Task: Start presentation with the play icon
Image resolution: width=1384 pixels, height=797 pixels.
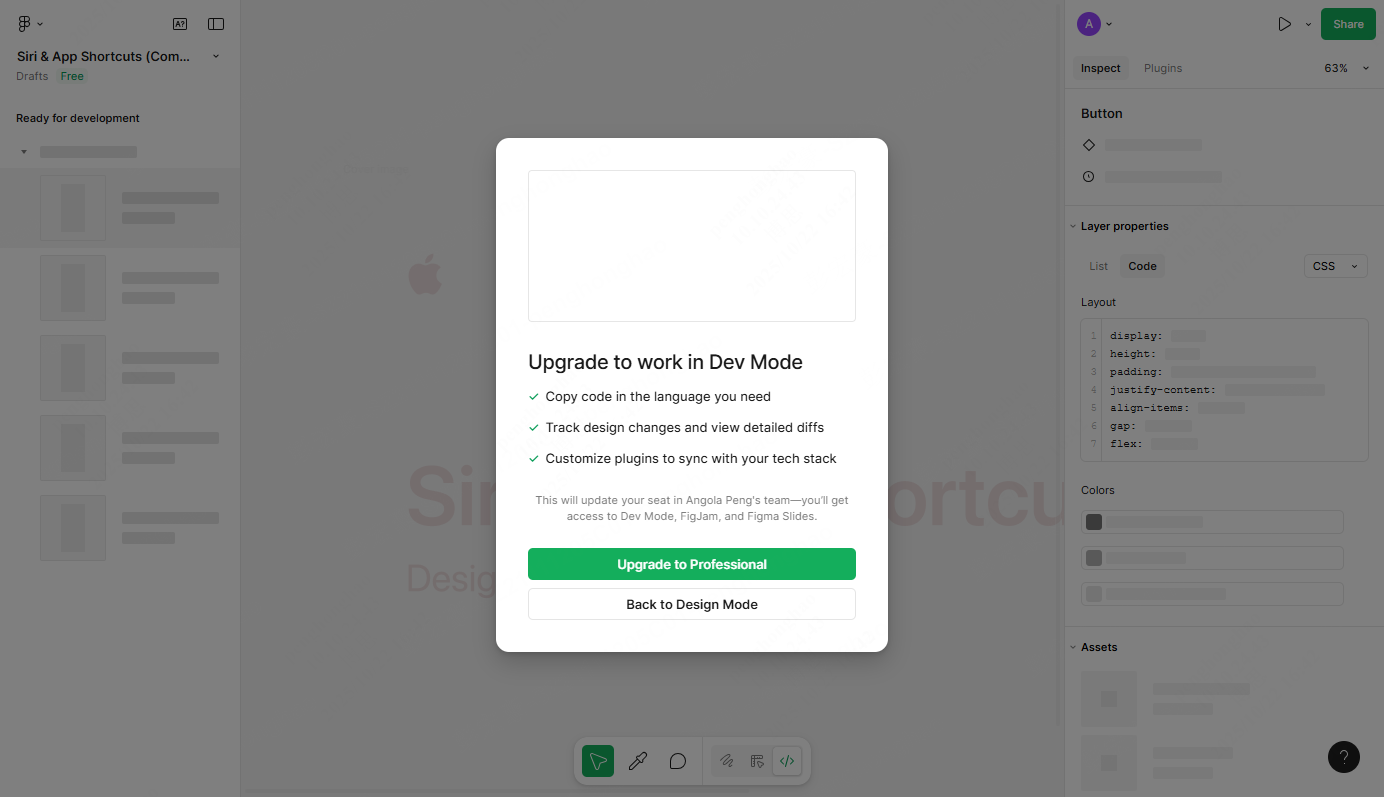Action: pyautogui.click(x=1285, y=24)
